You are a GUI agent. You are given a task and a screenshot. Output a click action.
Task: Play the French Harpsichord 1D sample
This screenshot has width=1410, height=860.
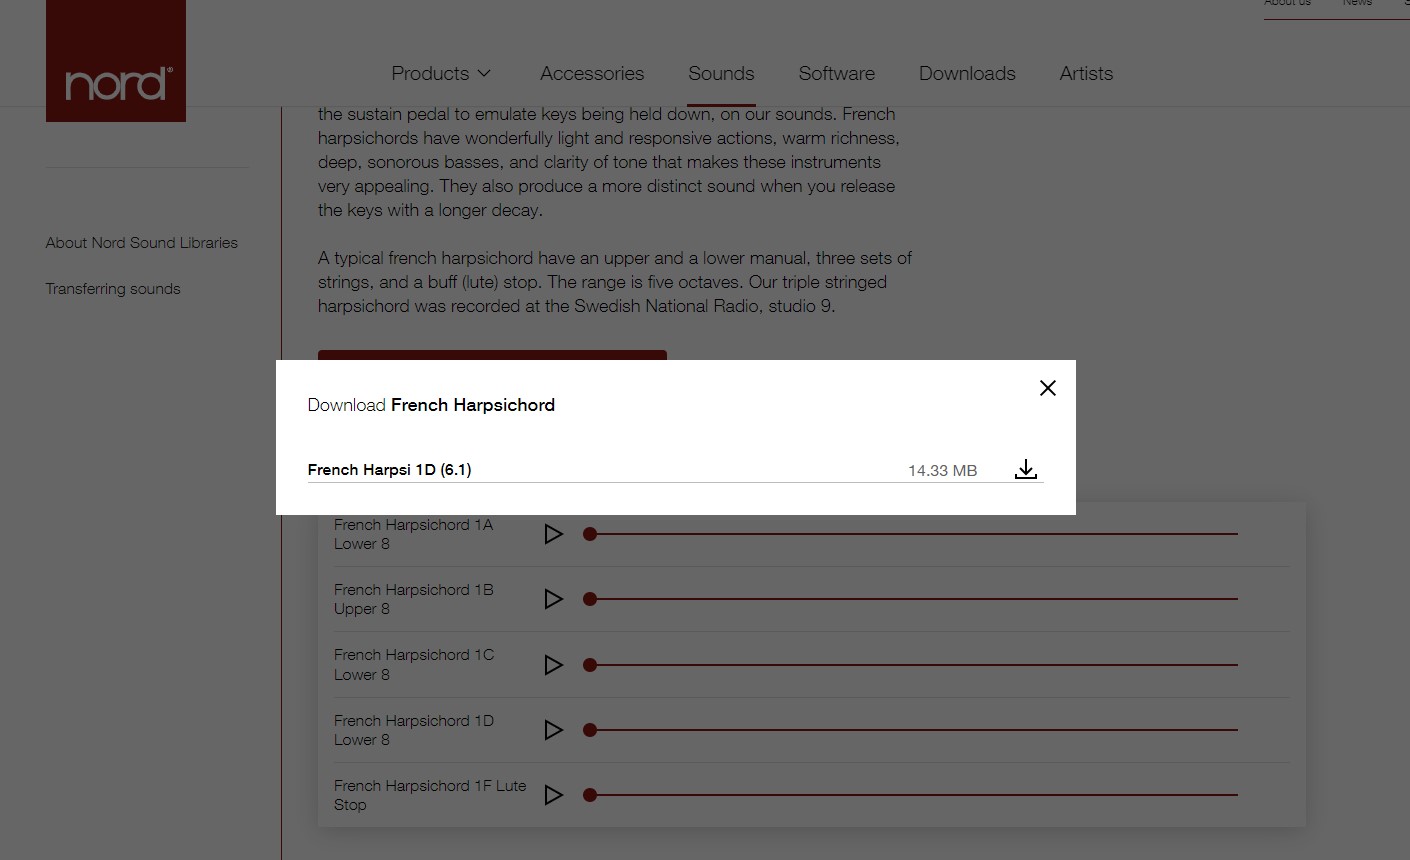point(553,730)
